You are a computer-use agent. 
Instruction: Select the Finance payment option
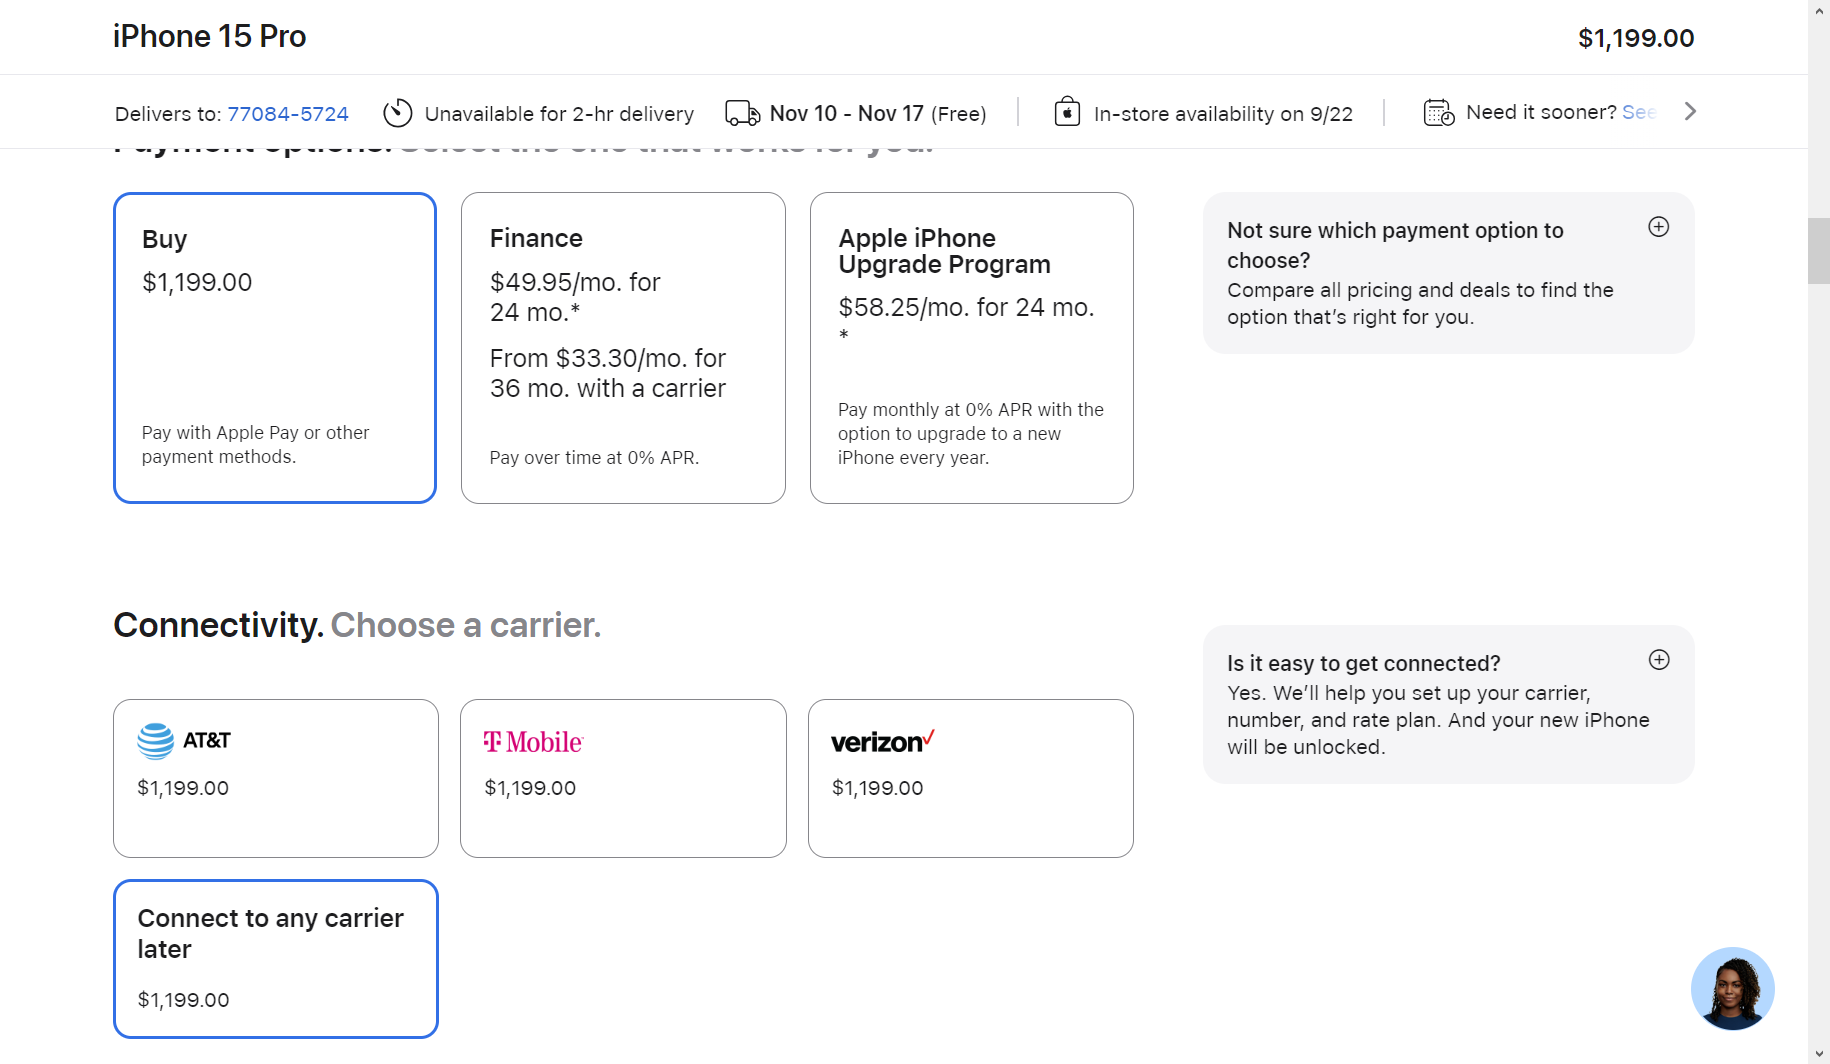point(623,348)
